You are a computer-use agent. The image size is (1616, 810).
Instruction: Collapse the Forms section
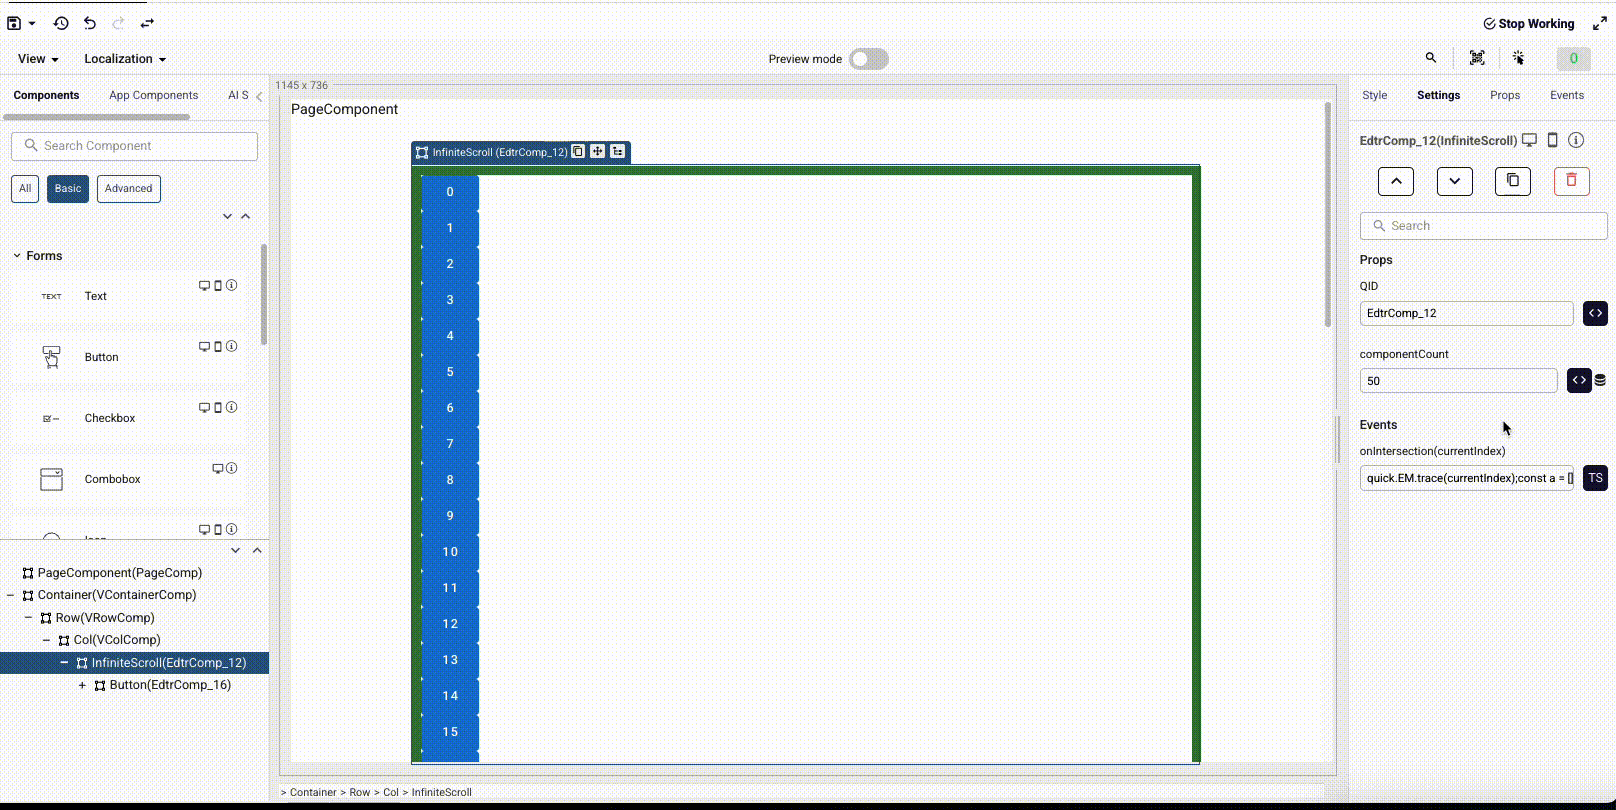(x=17, y=256)
